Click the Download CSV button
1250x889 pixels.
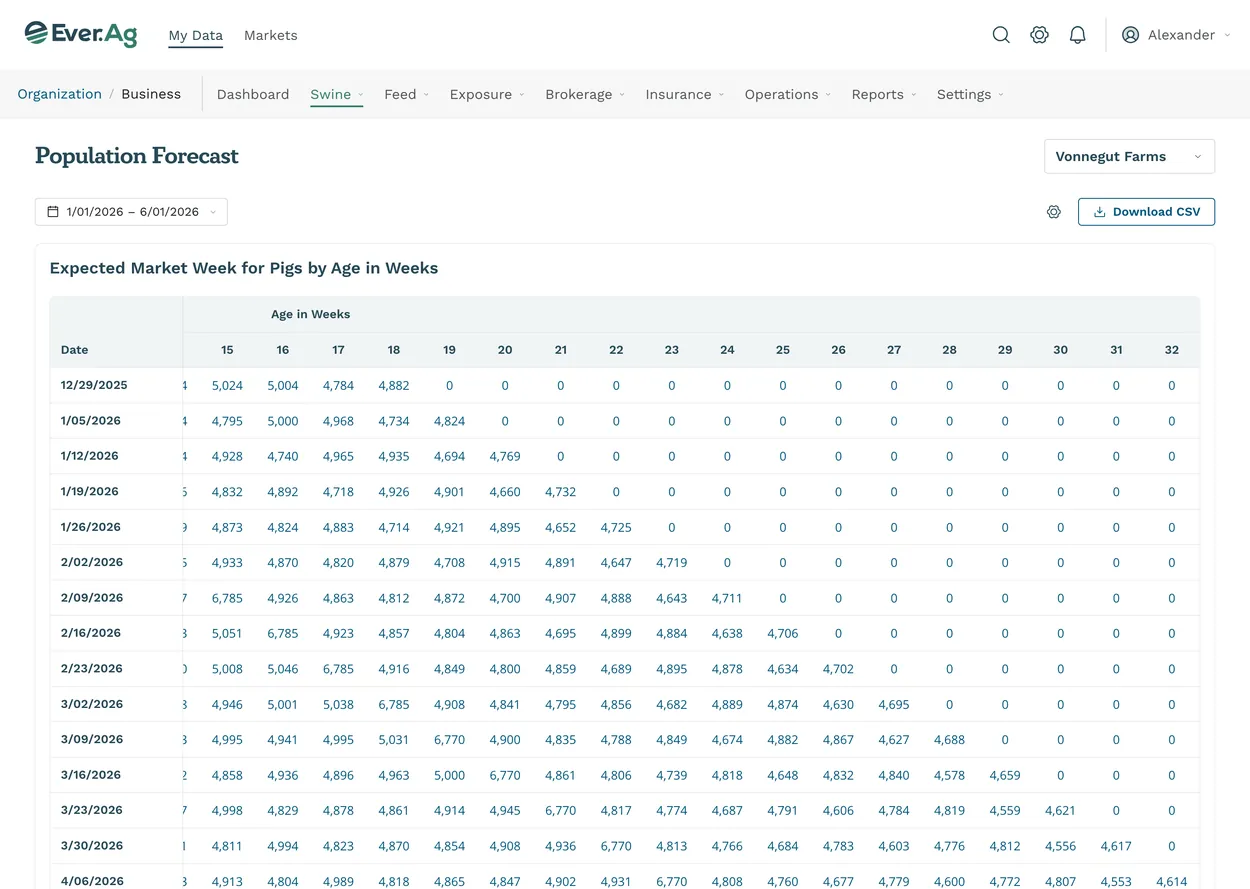pos(1146,212)
